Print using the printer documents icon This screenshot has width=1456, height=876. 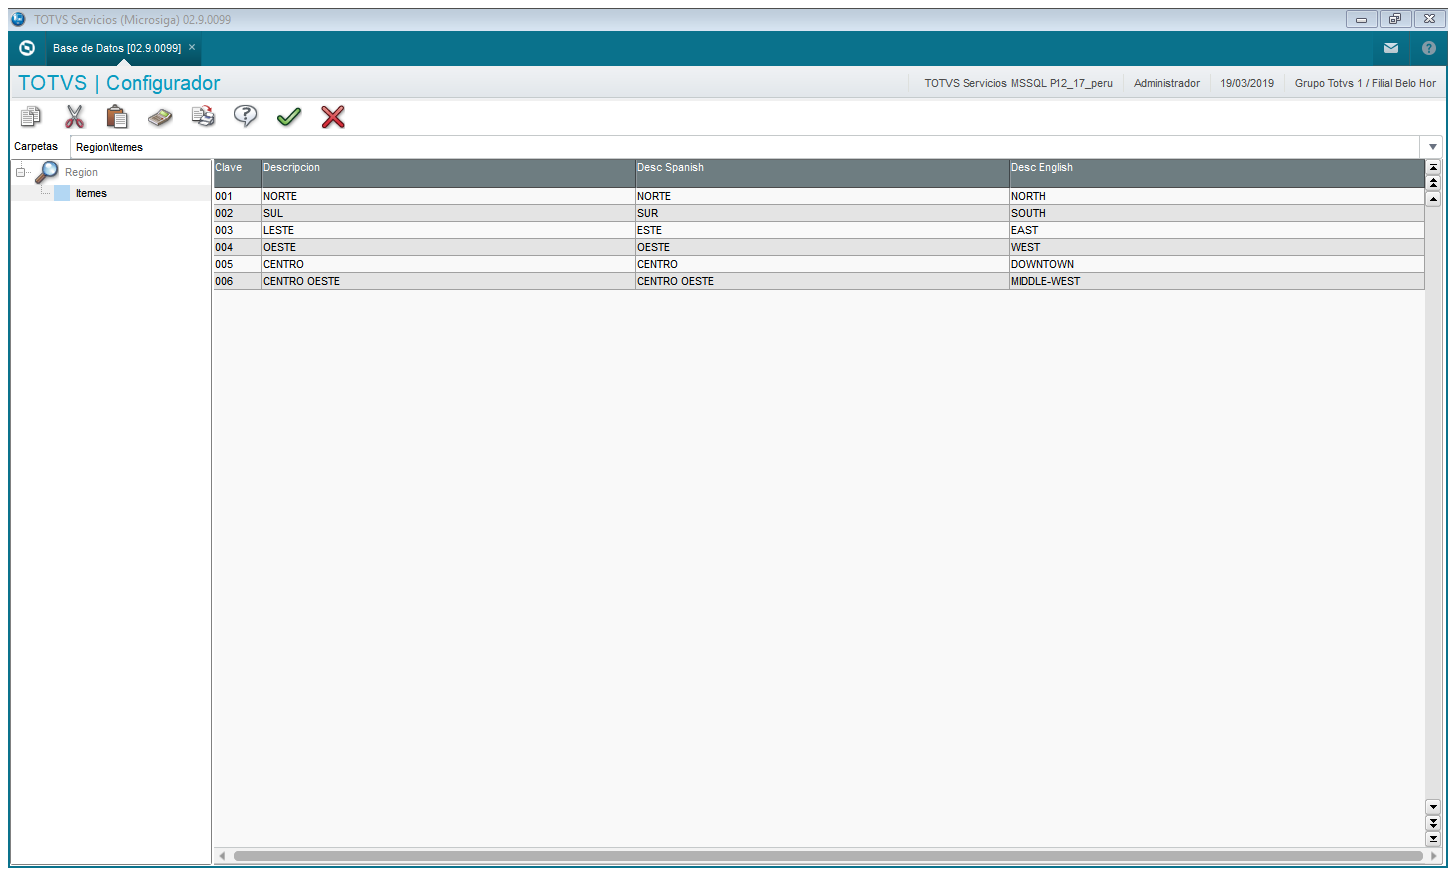point(203,117)
